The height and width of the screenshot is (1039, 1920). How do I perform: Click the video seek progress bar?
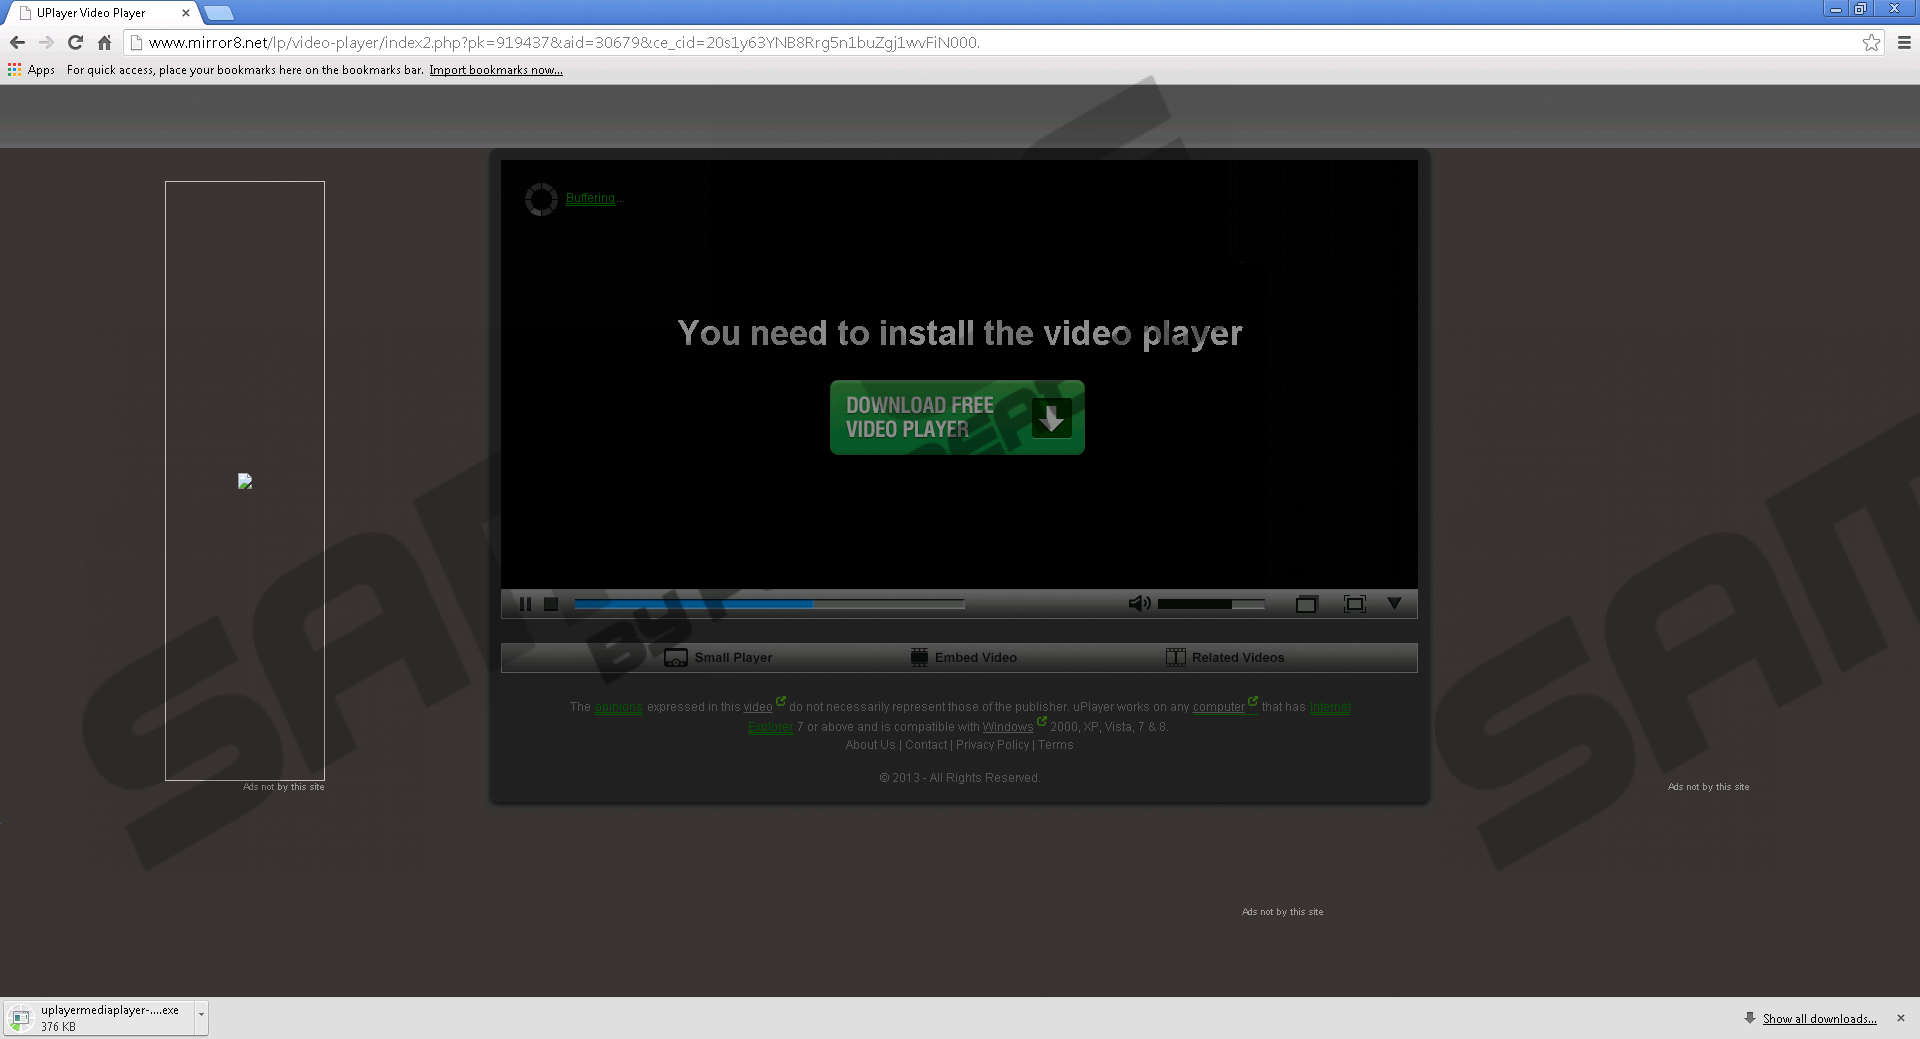[x=768, y=604]
